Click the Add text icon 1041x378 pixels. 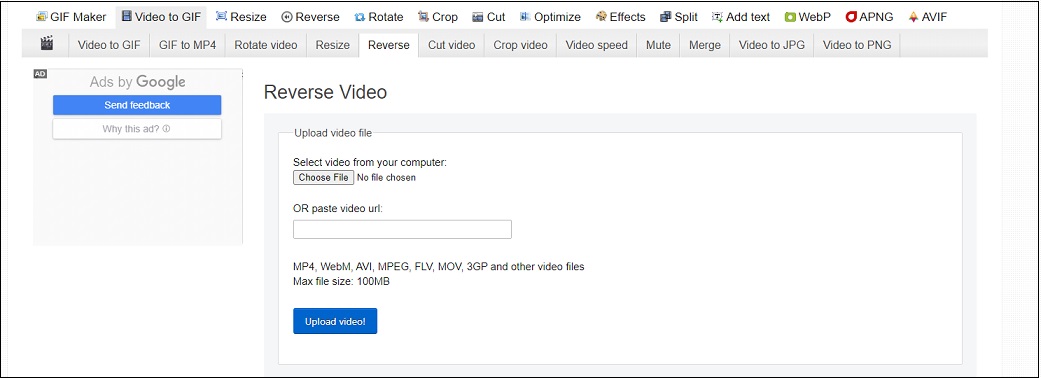pyautogui.click(x=717, y=17)
